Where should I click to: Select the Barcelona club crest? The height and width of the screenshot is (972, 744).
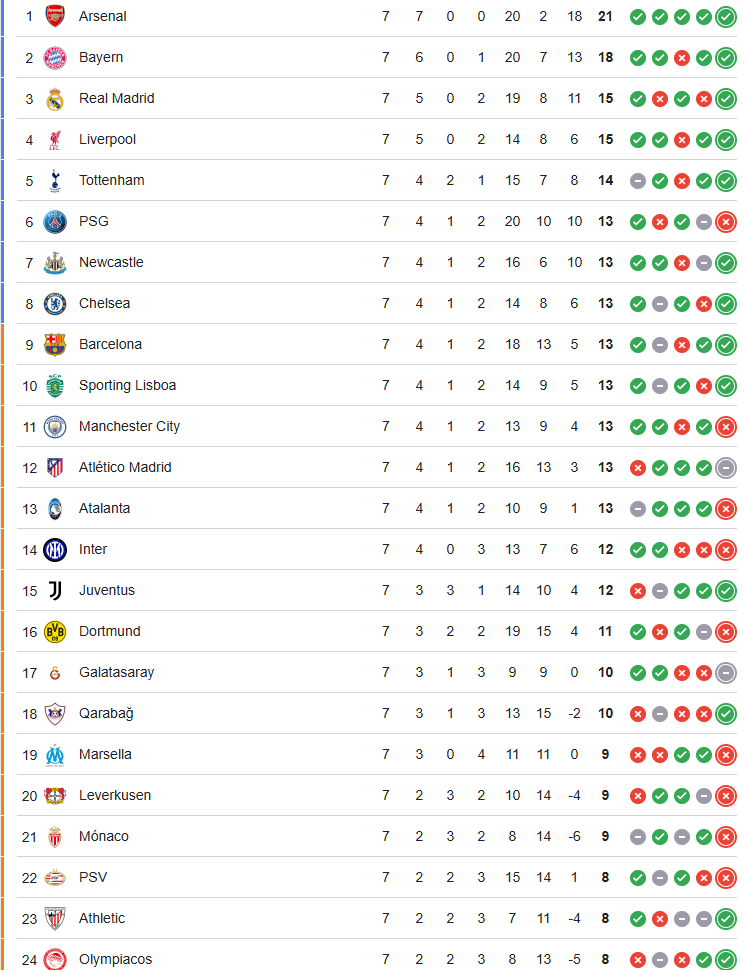[56, 344]
